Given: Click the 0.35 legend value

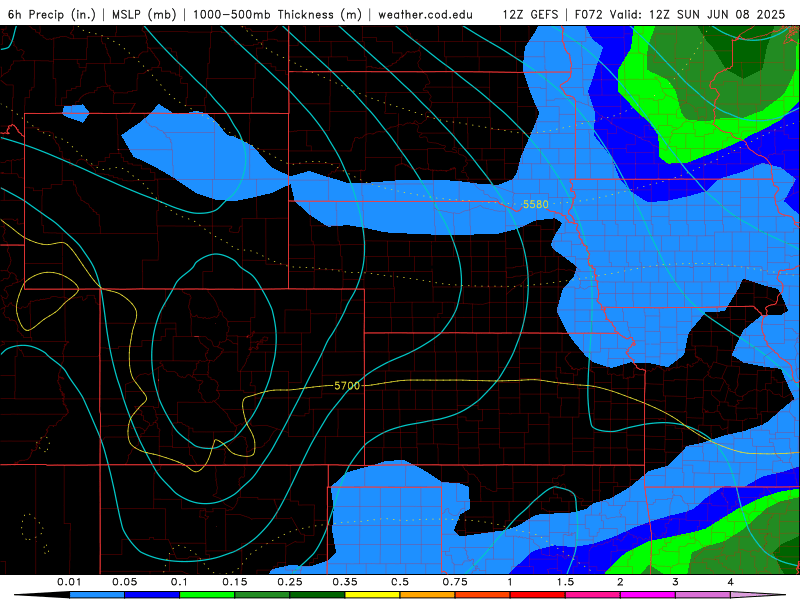Looking at the screenshot, I should pyautogui.click(x=345, y=582).
